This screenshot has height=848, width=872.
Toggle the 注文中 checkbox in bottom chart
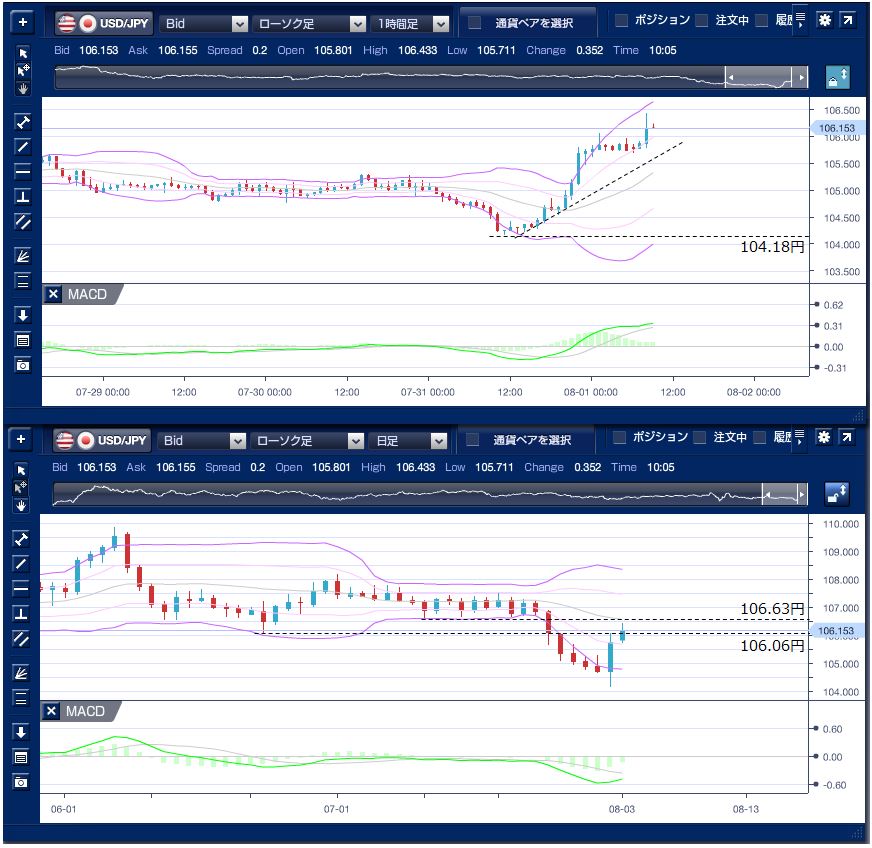pos(702,438)
